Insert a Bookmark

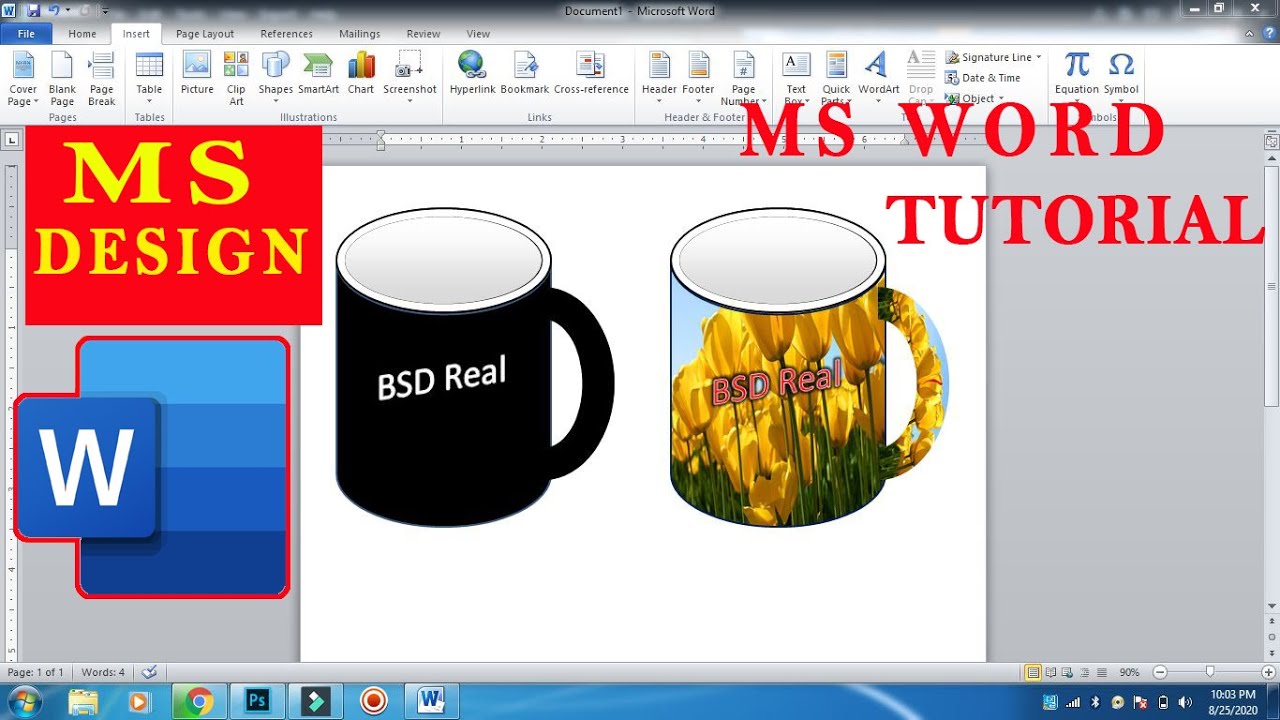(x=525, y=75)
